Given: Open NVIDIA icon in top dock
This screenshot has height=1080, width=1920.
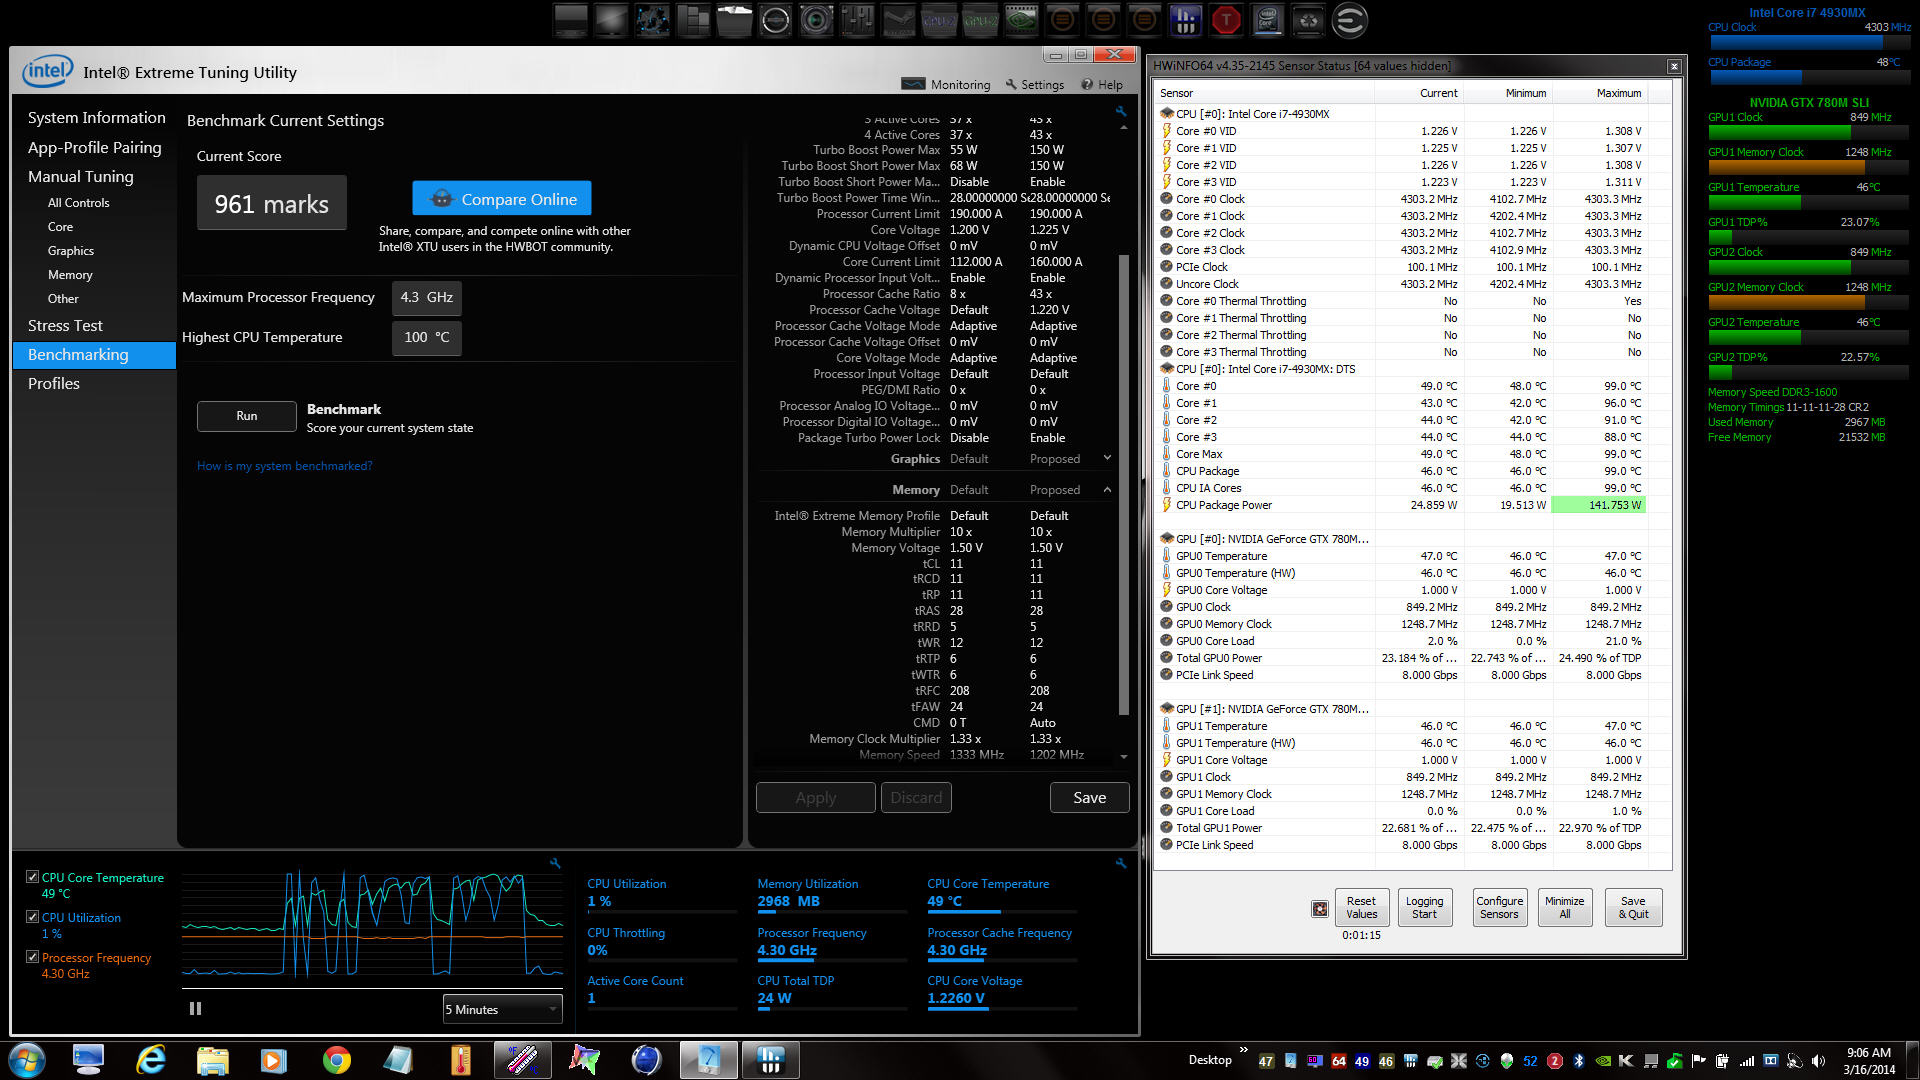Looking at the screenshot, I should 1021,20.
